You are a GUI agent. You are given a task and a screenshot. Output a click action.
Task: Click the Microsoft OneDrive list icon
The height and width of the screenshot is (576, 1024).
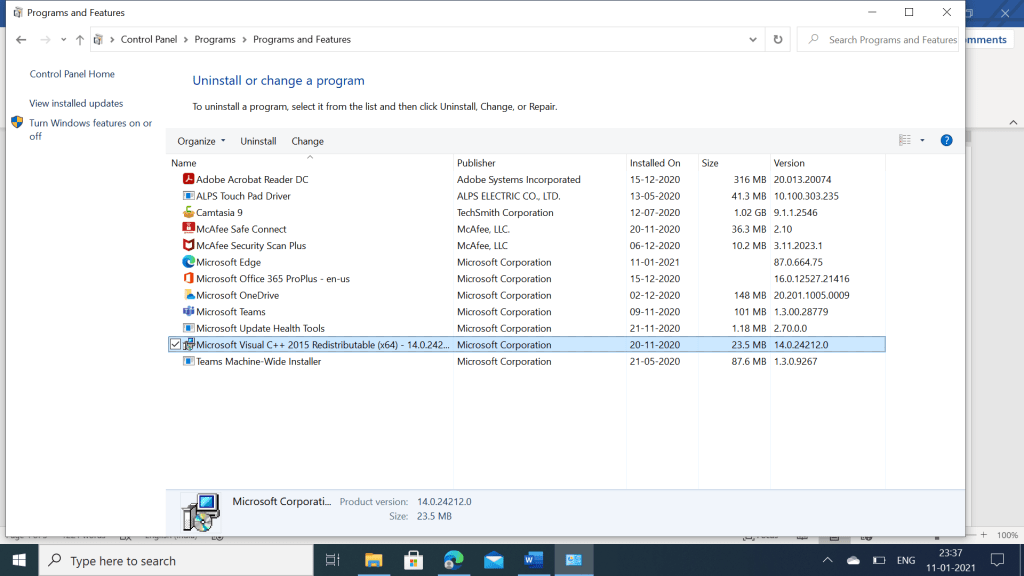pos(188,295)
